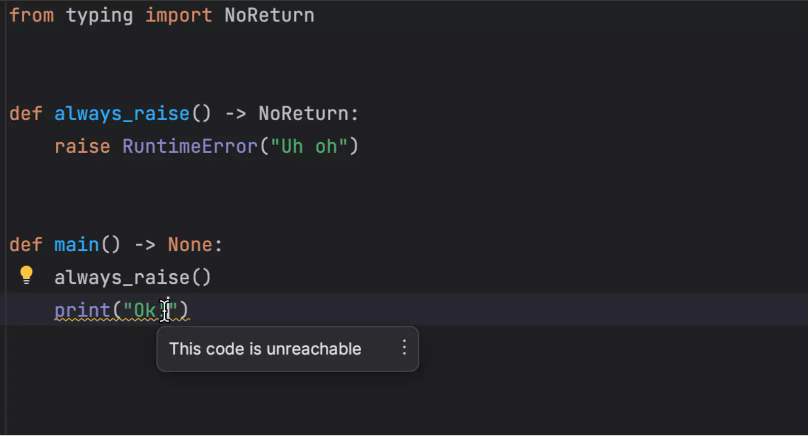Click the NoReturn return annotation
808x437 pixels.
click(303, 113)
